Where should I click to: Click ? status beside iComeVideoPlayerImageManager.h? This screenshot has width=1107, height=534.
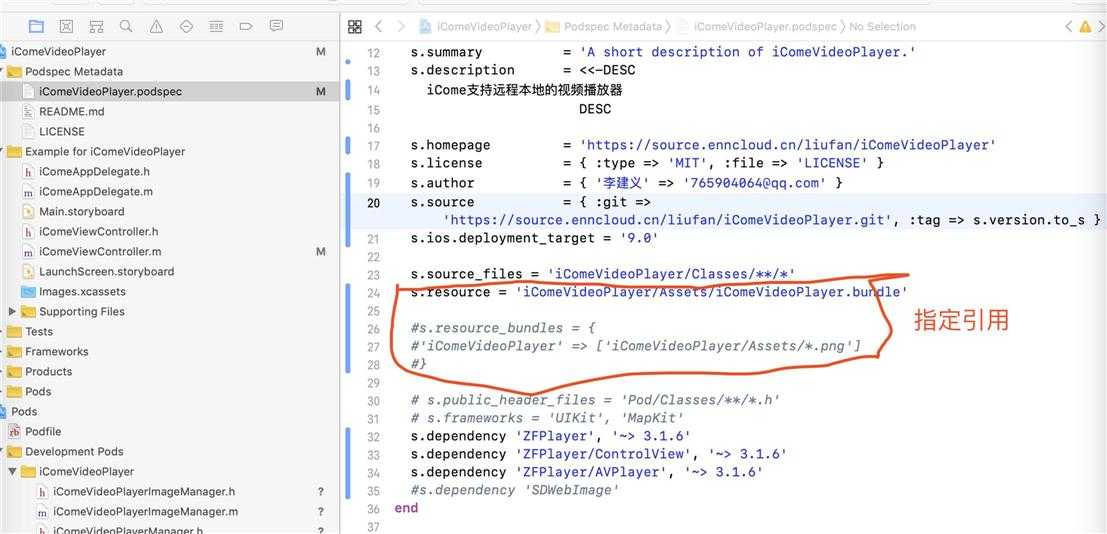321,492
